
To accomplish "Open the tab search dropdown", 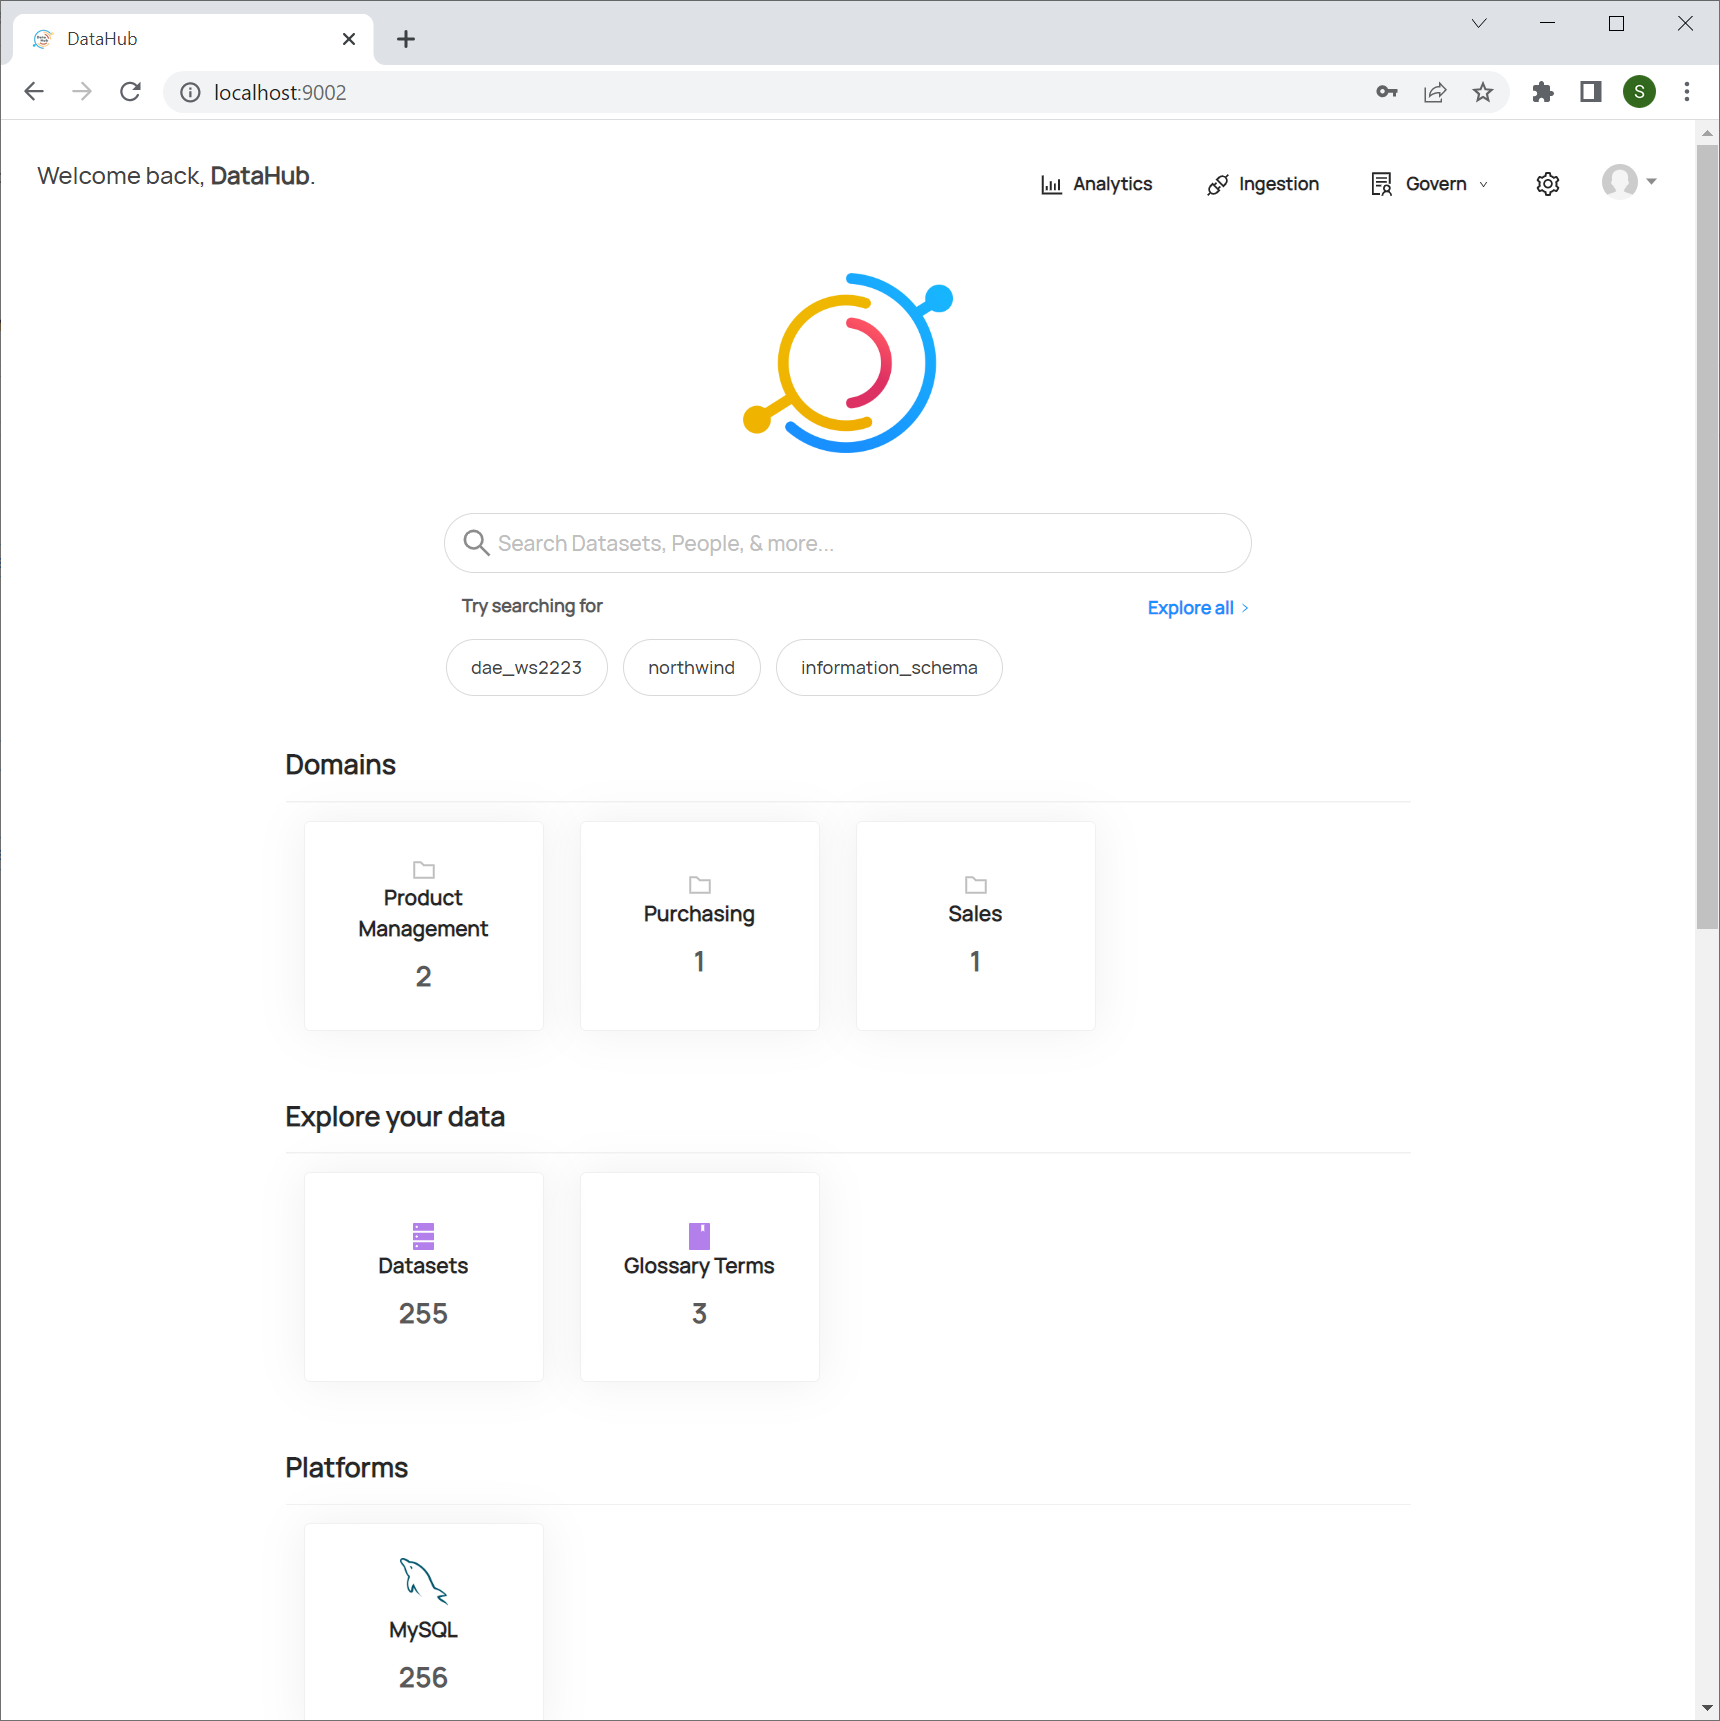I will 1479,23.
